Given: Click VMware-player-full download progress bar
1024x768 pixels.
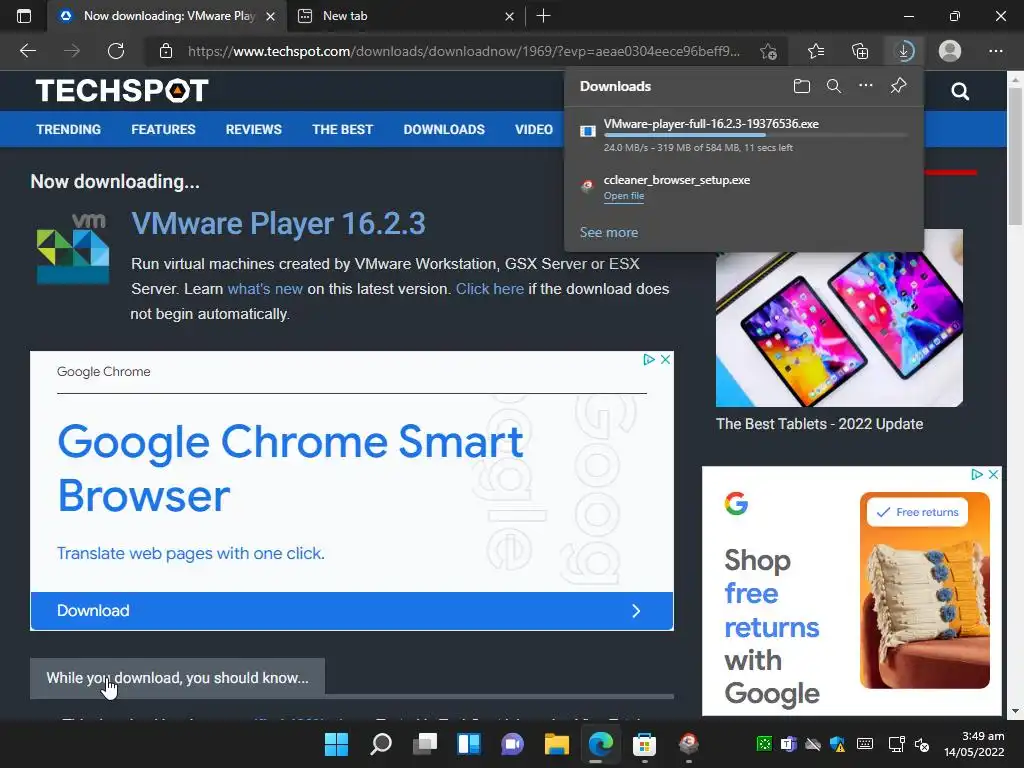Looking at the screenshot, I should coord(755,135).
